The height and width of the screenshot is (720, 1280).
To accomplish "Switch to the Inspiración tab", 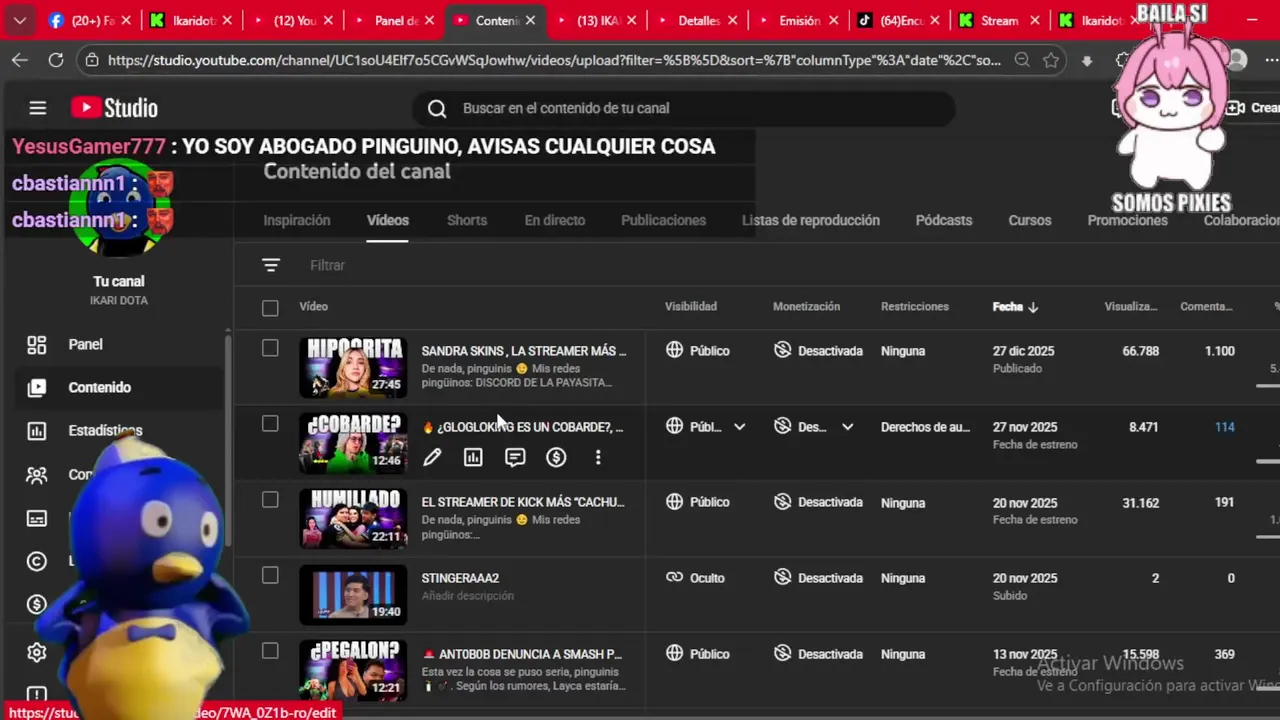I will pos(296,220).
